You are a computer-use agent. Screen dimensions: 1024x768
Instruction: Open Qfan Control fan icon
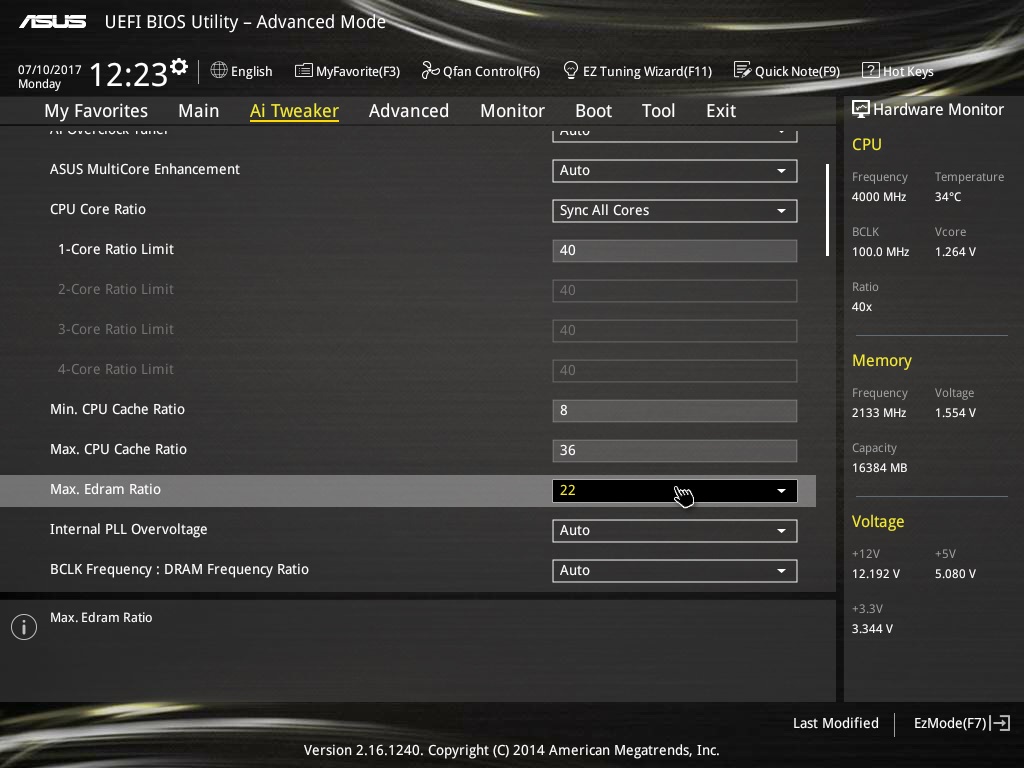pyautogui.click(x=430, y=70)
